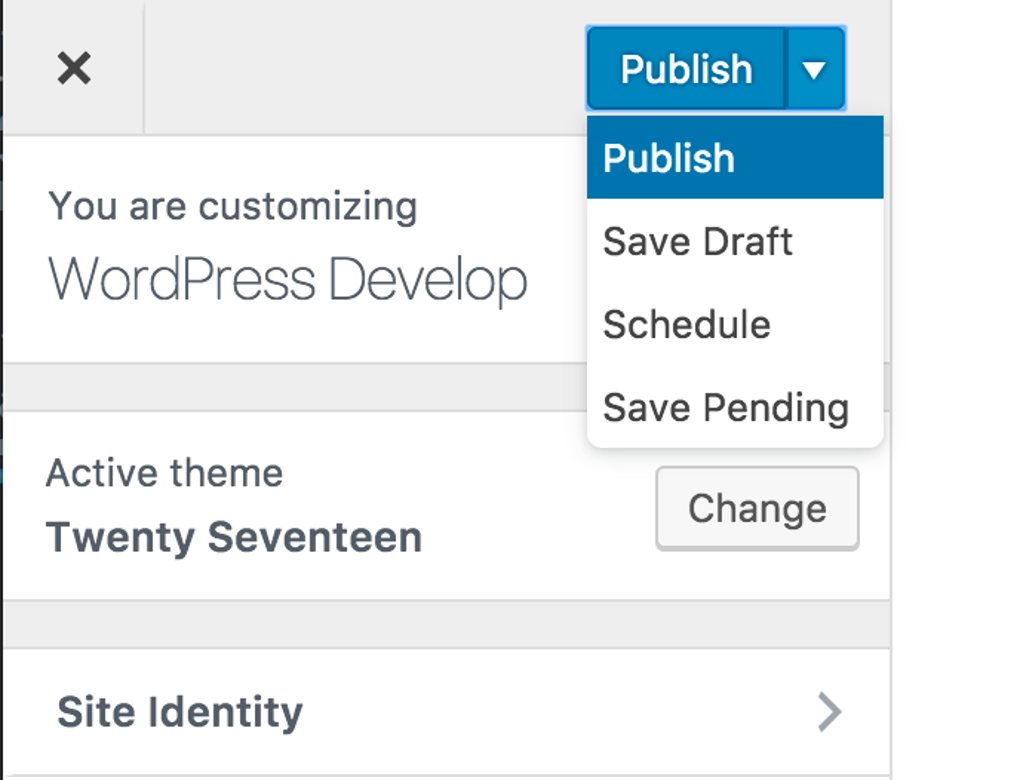
Task: Click the WordPress Develop site title
Action: (x=288, y=278)
